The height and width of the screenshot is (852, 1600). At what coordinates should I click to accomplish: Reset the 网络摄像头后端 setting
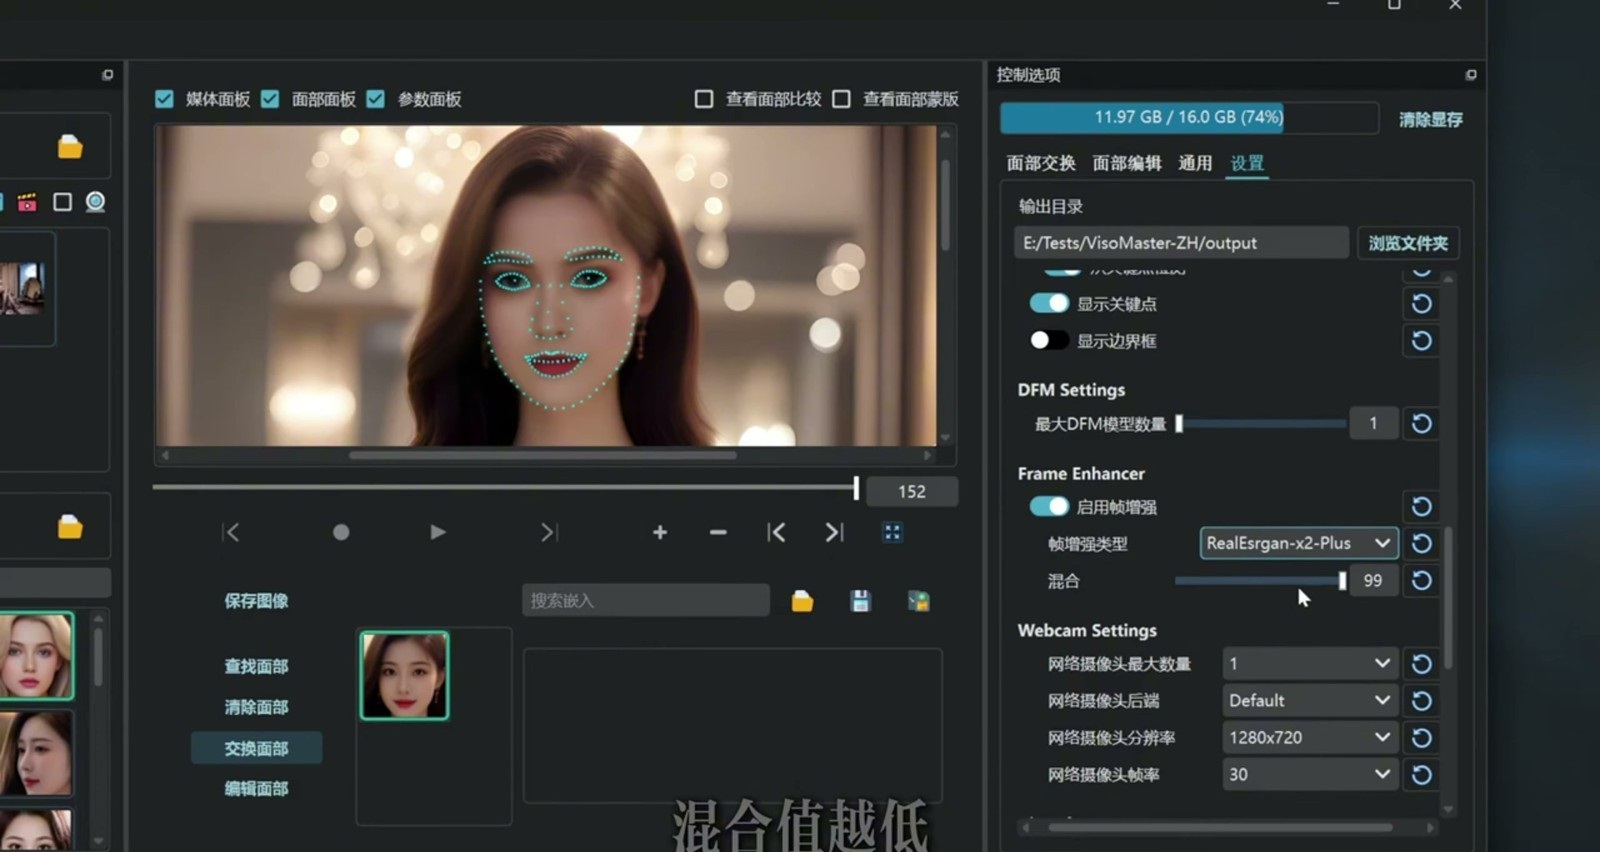pyautogui.click(x=1421, y=701)
